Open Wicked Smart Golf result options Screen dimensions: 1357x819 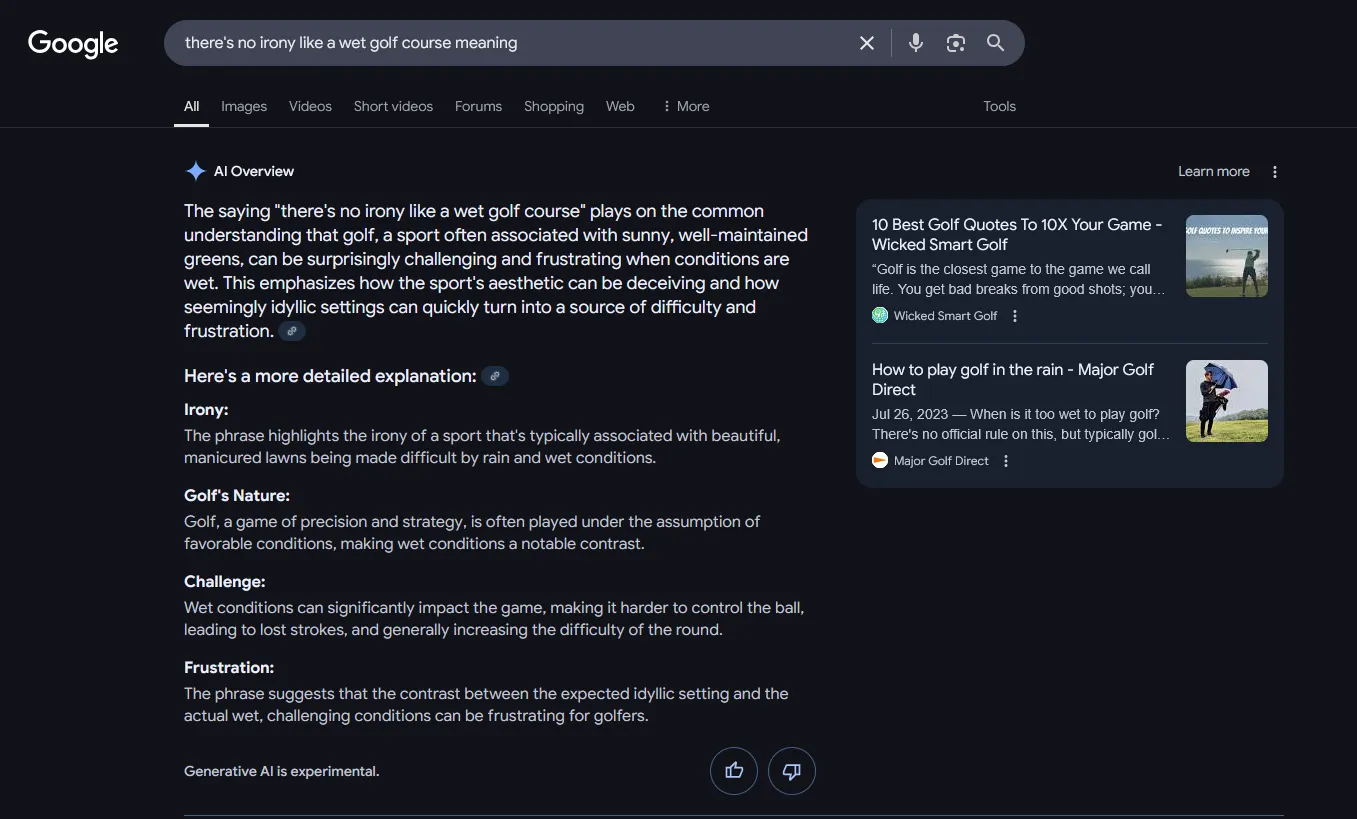[x=1015, y=316]
